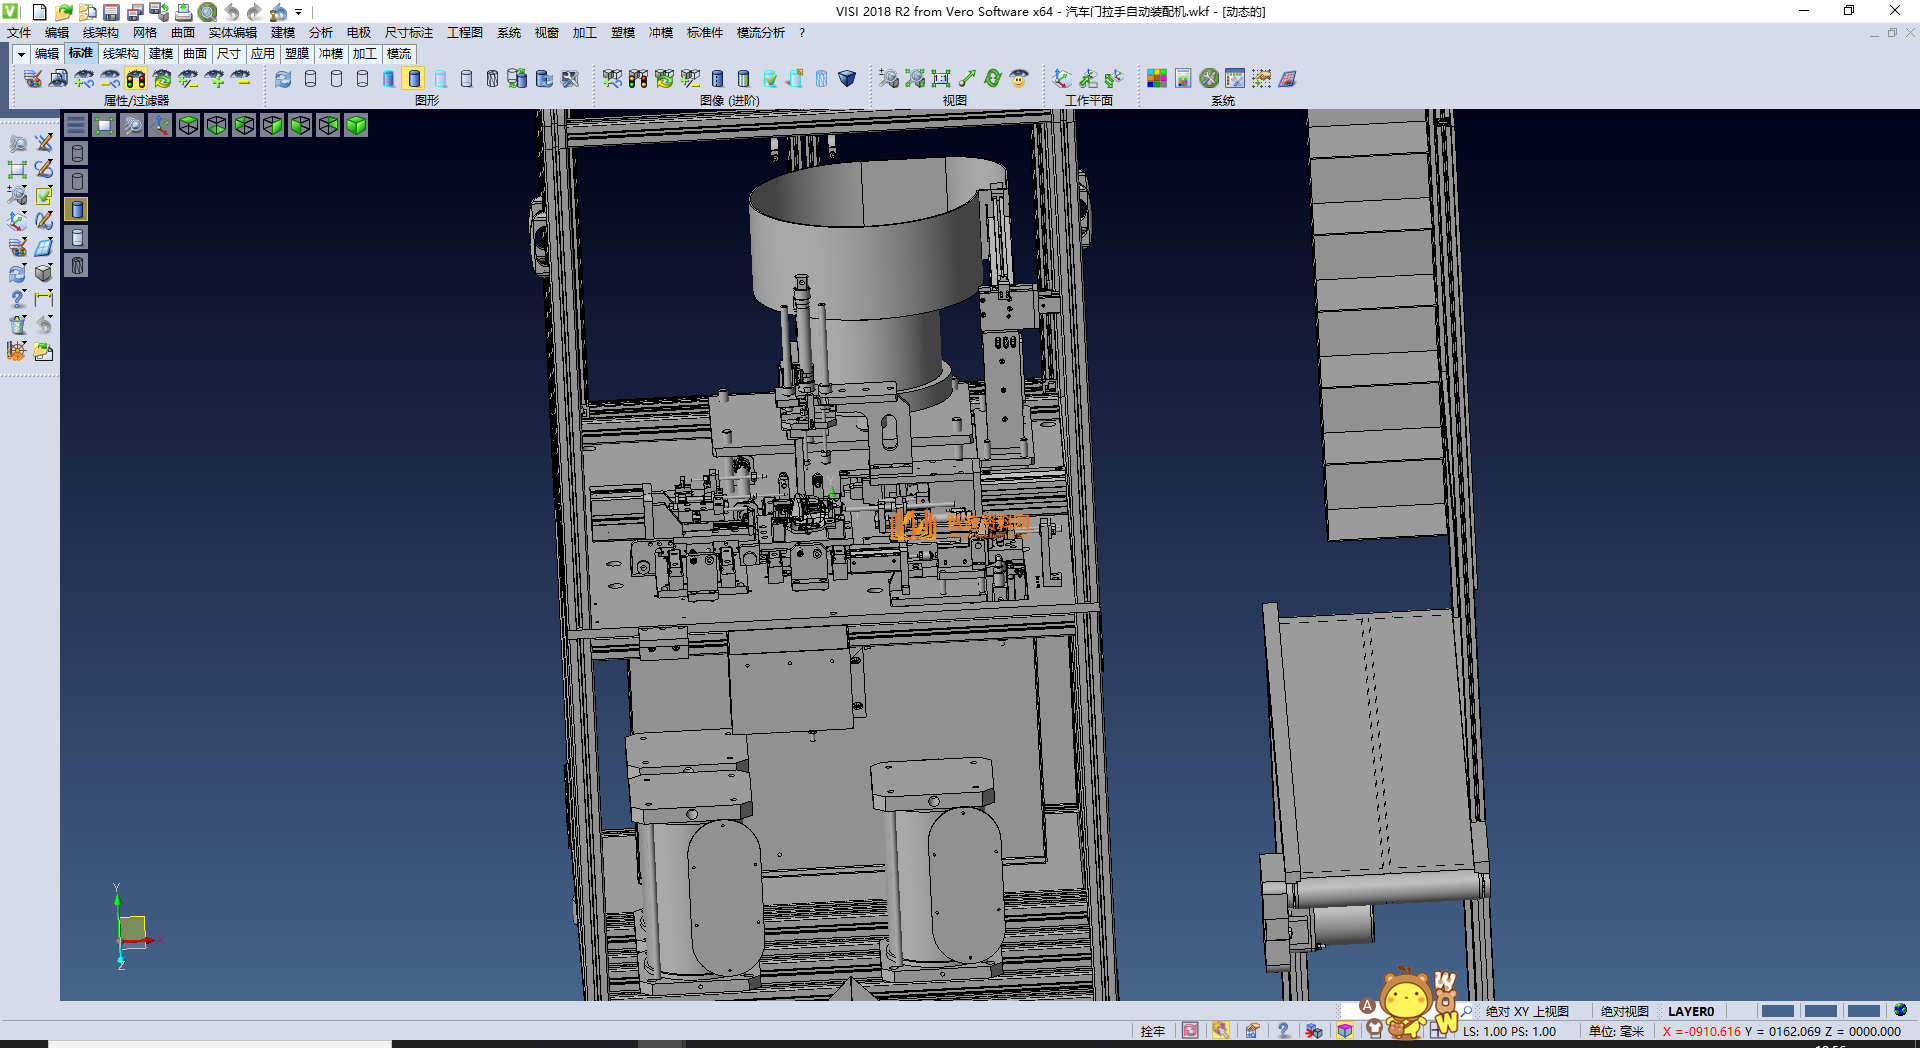This screenshot has height=1048, width=1920.
Task: Toggle the highlighted shading button in left viewport strip
Action: 77,209
